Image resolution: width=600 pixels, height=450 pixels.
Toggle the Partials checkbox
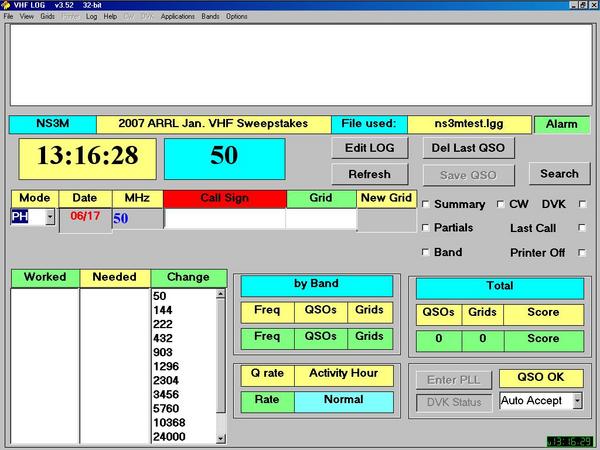pyautogui.click(x=426, y=229)
